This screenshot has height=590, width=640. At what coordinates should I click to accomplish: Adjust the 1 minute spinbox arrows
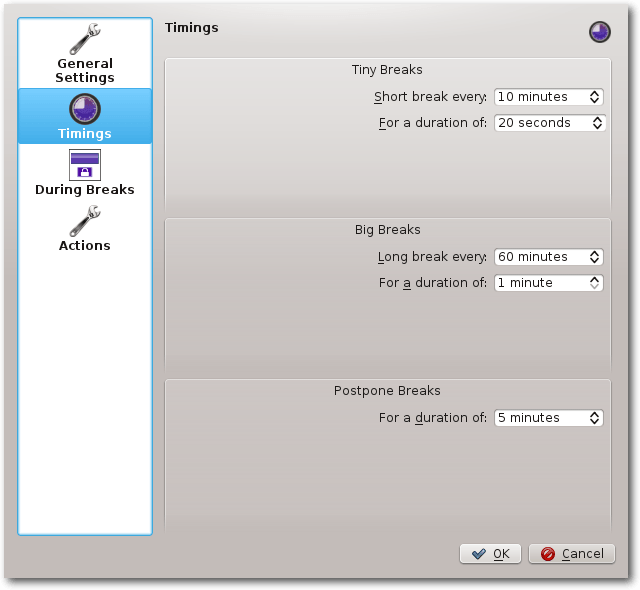(x=594, y=283)
